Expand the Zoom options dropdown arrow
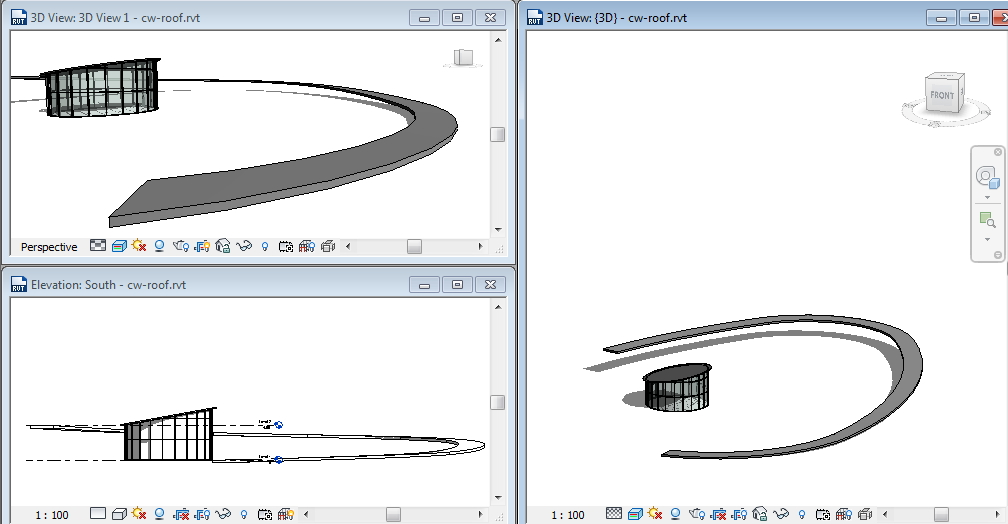This screenshot has height=524, width=1008. [x=987, y=239]
